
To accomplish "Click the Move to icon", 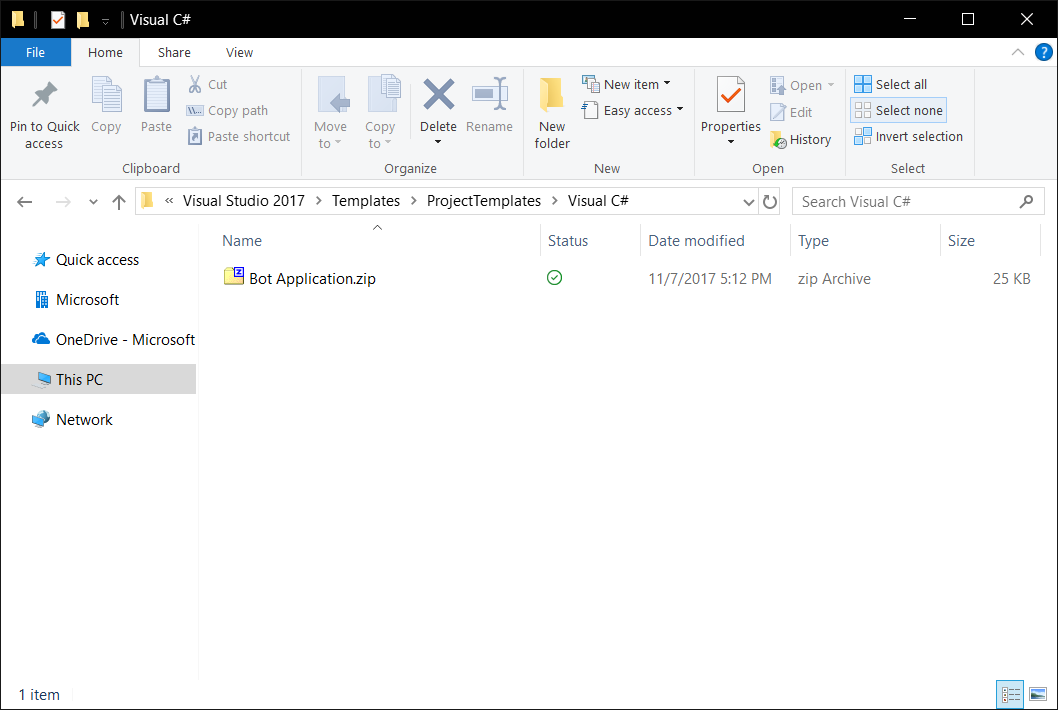I will click(333, 94).
